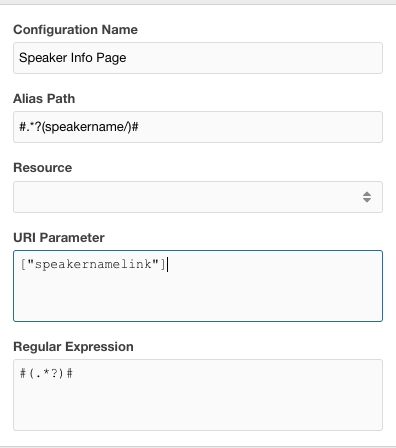Click the 'Speaker Info Page' text
Viewport: 396px width, 448px height.
coord(73,58)
